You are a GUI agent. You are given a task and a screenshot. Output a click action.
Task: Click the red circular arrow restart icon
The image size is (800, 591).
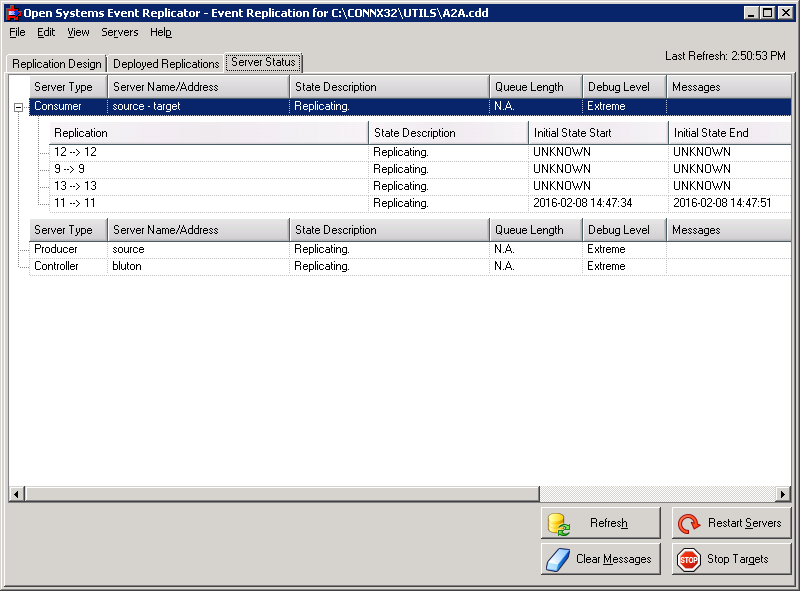pos(688,522)
